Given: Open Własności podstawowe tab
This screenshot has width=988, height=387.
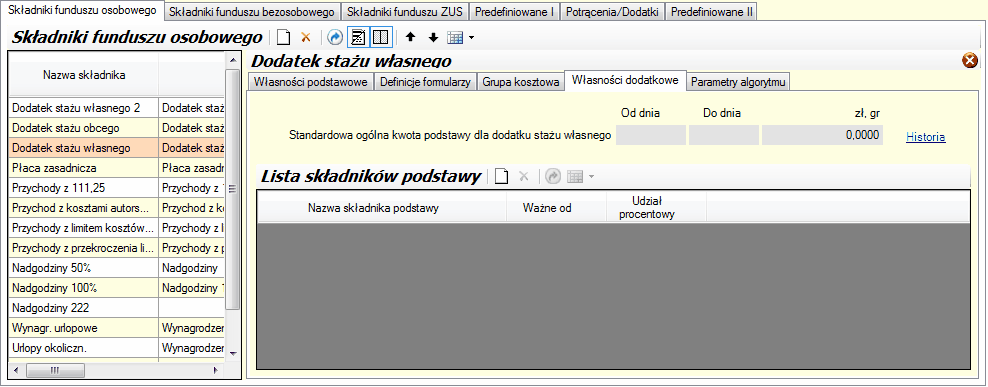Looking at the screenshot, I should click(x=311, y=83).
